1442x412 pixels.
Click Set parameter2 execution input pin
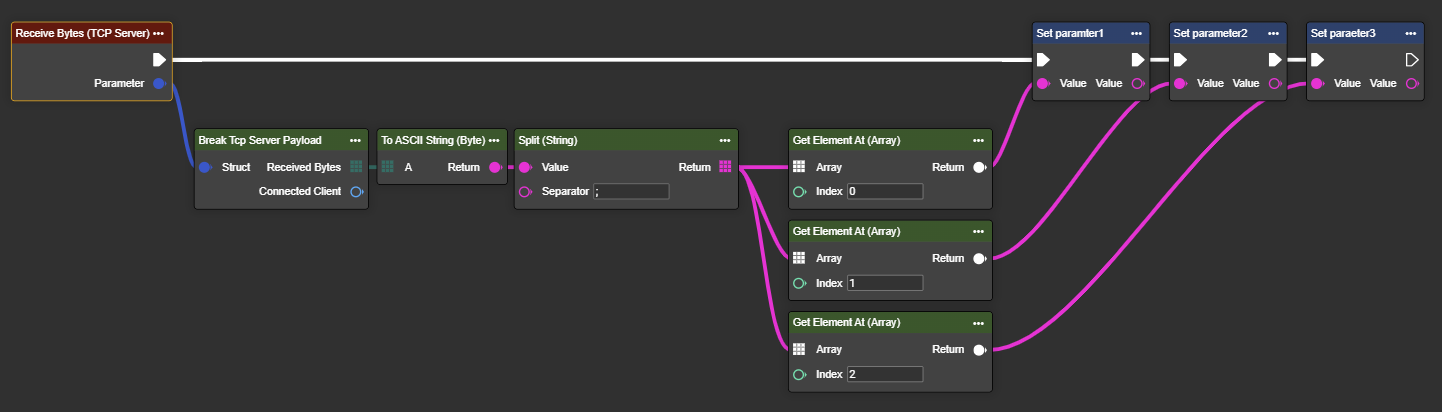point(1180,60)
